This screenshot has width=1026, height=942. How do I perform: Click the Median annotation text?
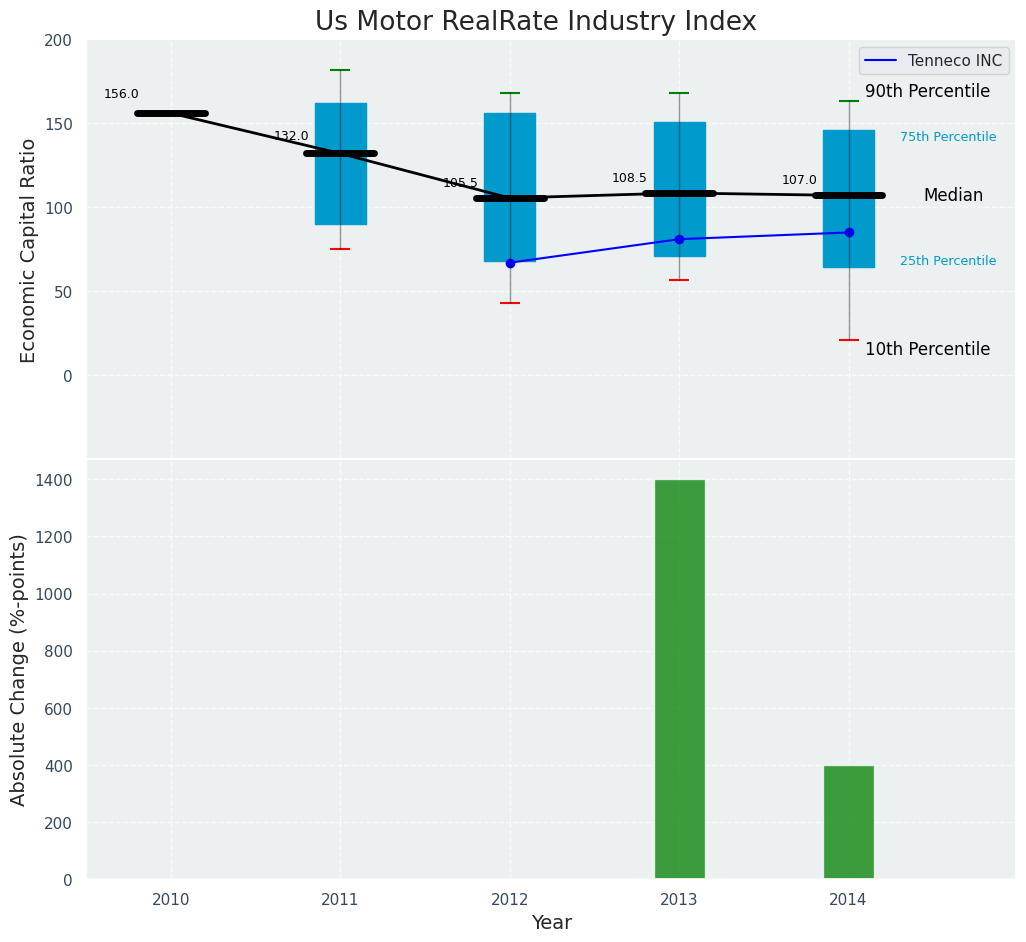(x=952, y=196)
